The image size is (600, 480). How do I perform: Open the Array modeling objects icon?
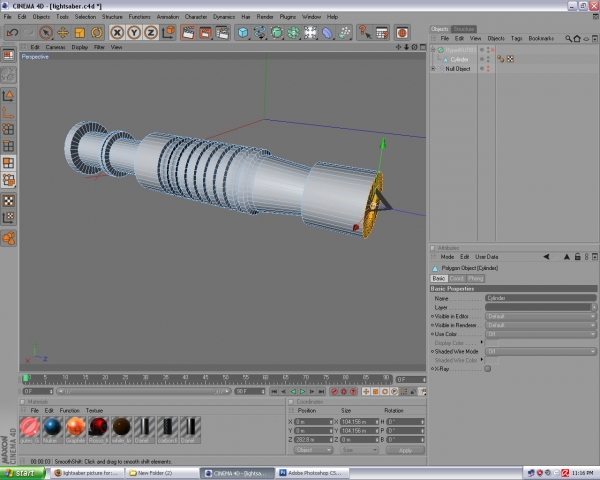293,33
